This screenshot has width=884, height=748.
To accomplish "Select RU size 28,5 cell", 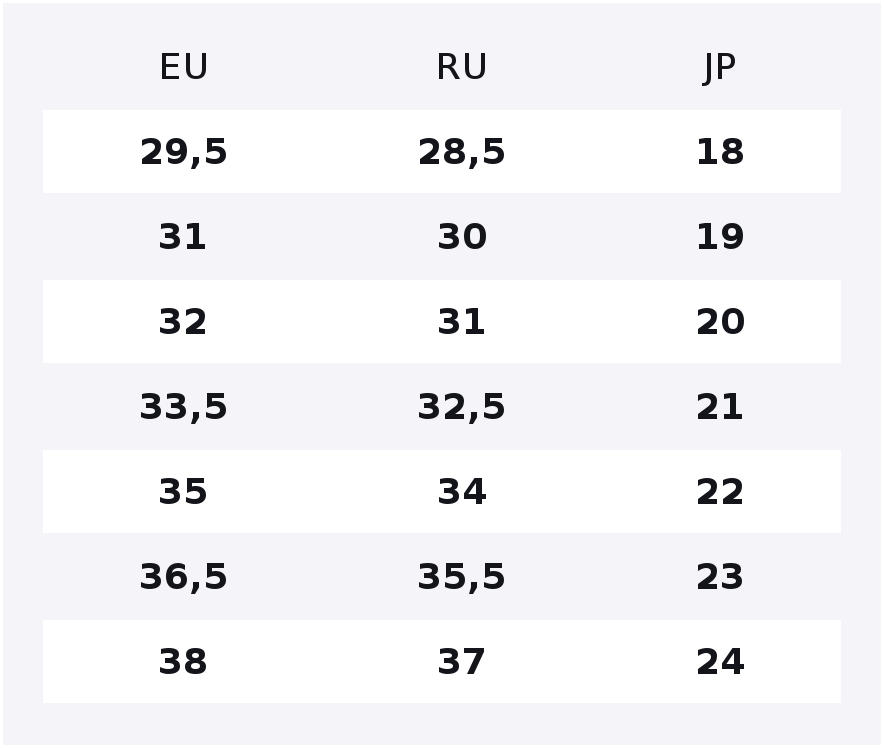I will [x=461, y=152].
